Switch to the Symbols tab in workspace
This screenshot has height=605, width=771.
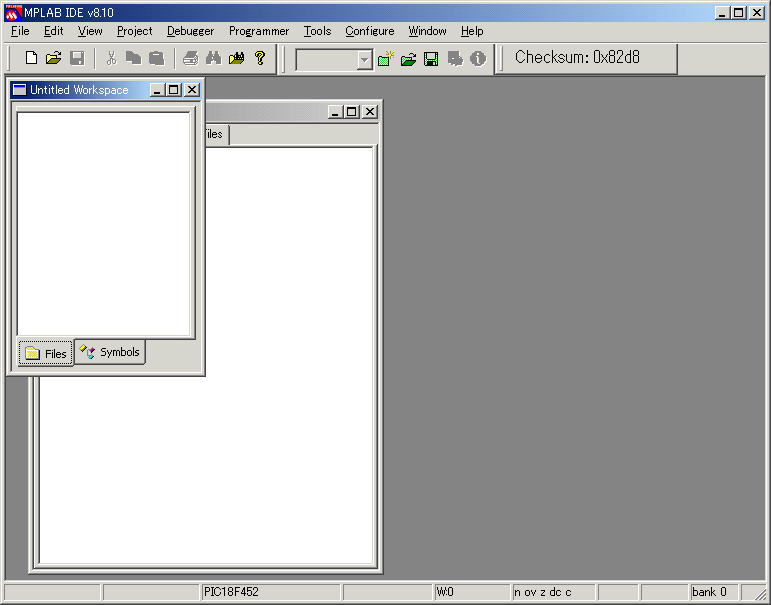[110, 352]
